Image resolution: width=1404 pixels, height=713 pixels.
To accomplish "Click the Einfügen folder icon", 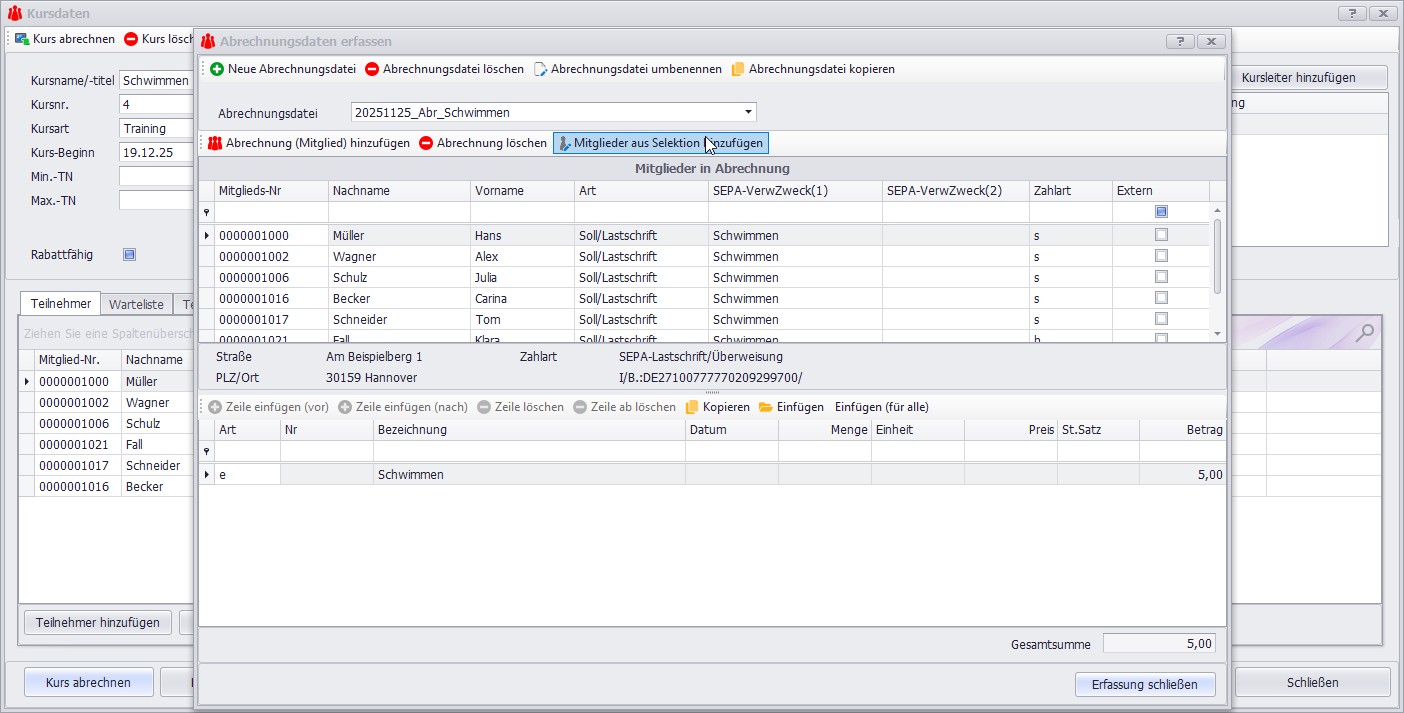I will tap(766, 407).
